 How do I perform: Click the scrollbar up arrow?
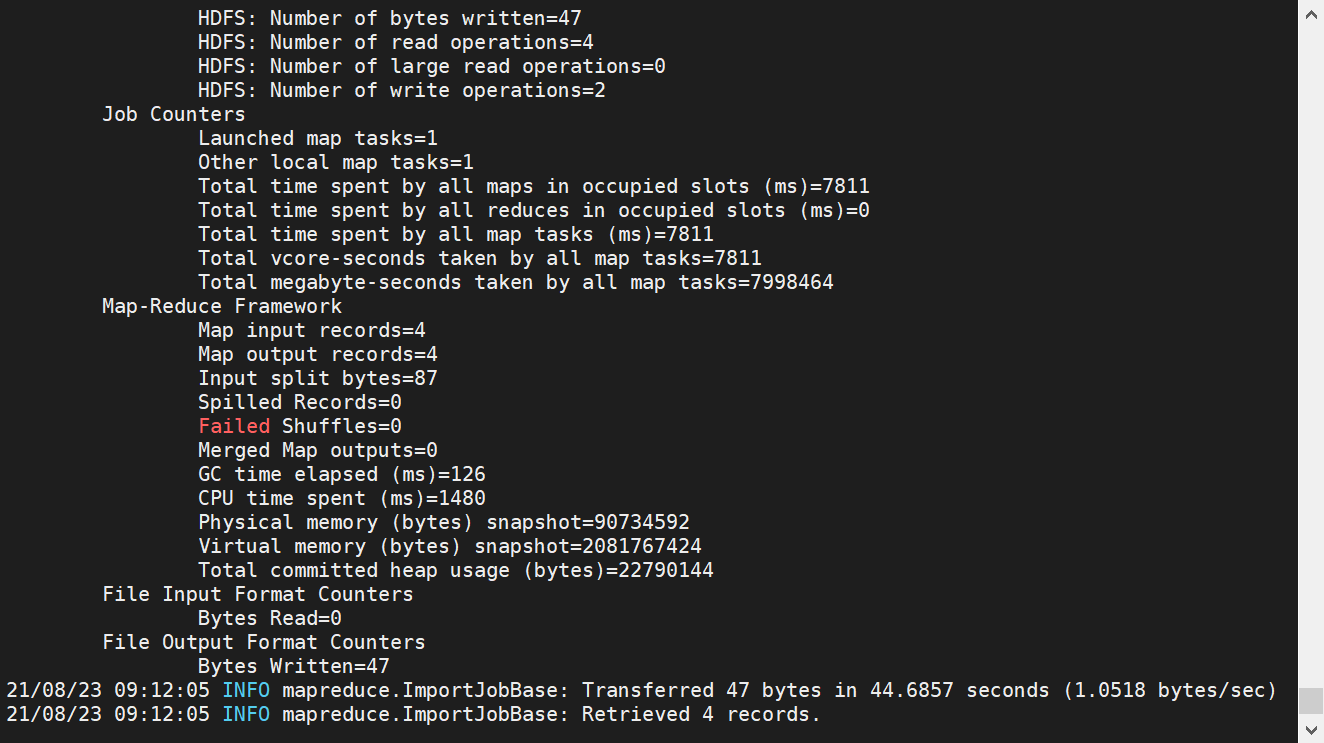[x=1311, y=14]
